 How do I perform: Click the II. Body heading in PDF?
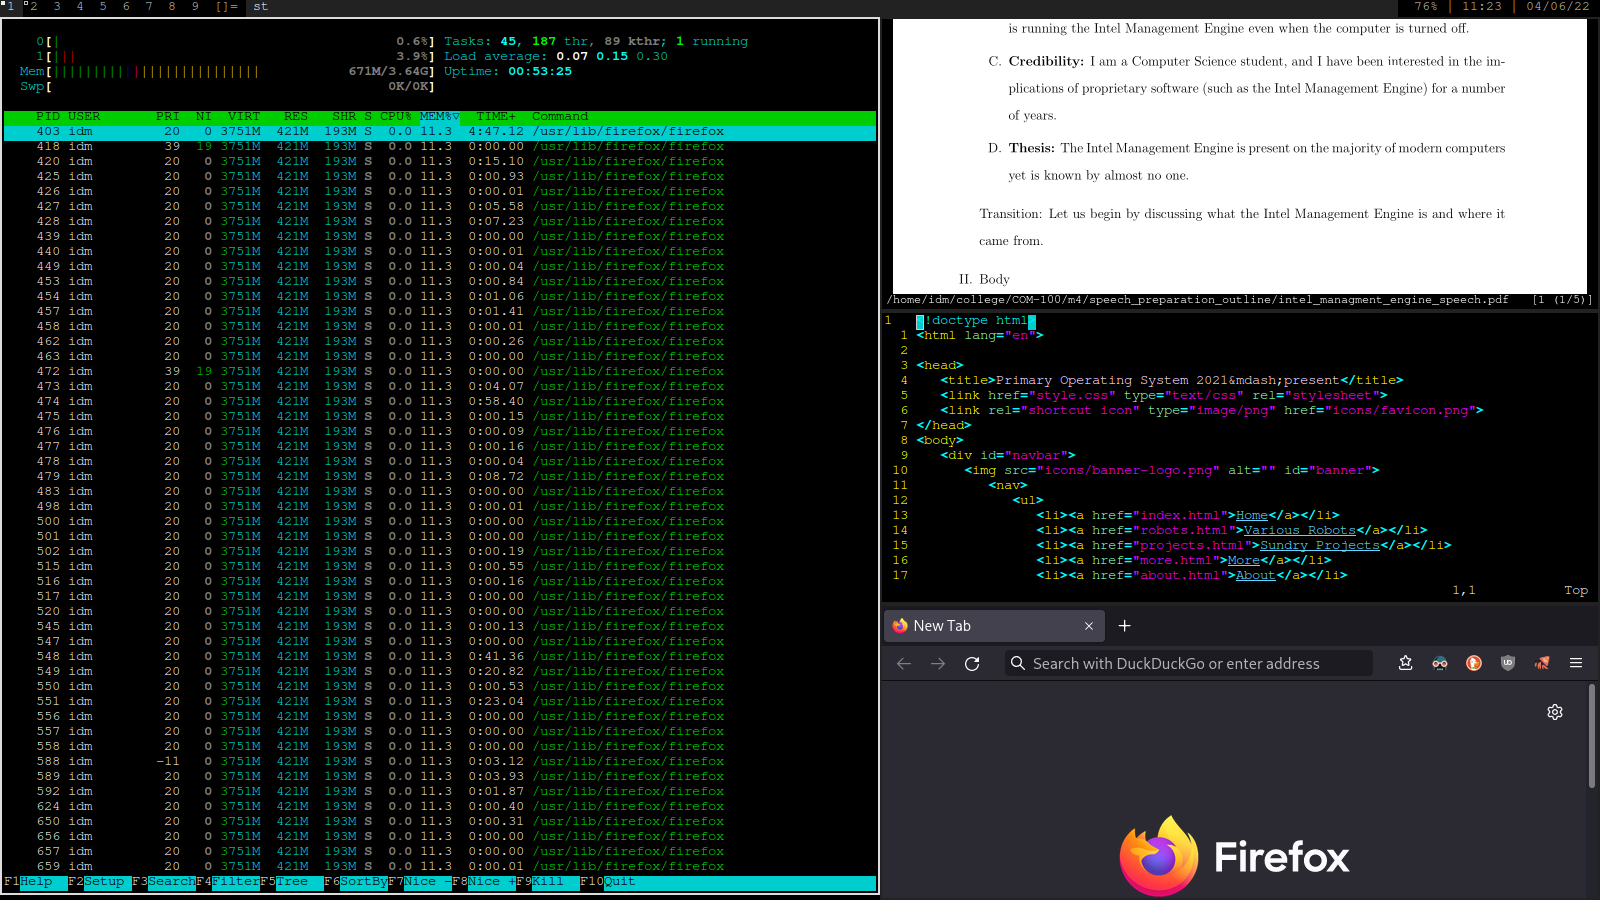pyautogui.click(x=984, y=279)
